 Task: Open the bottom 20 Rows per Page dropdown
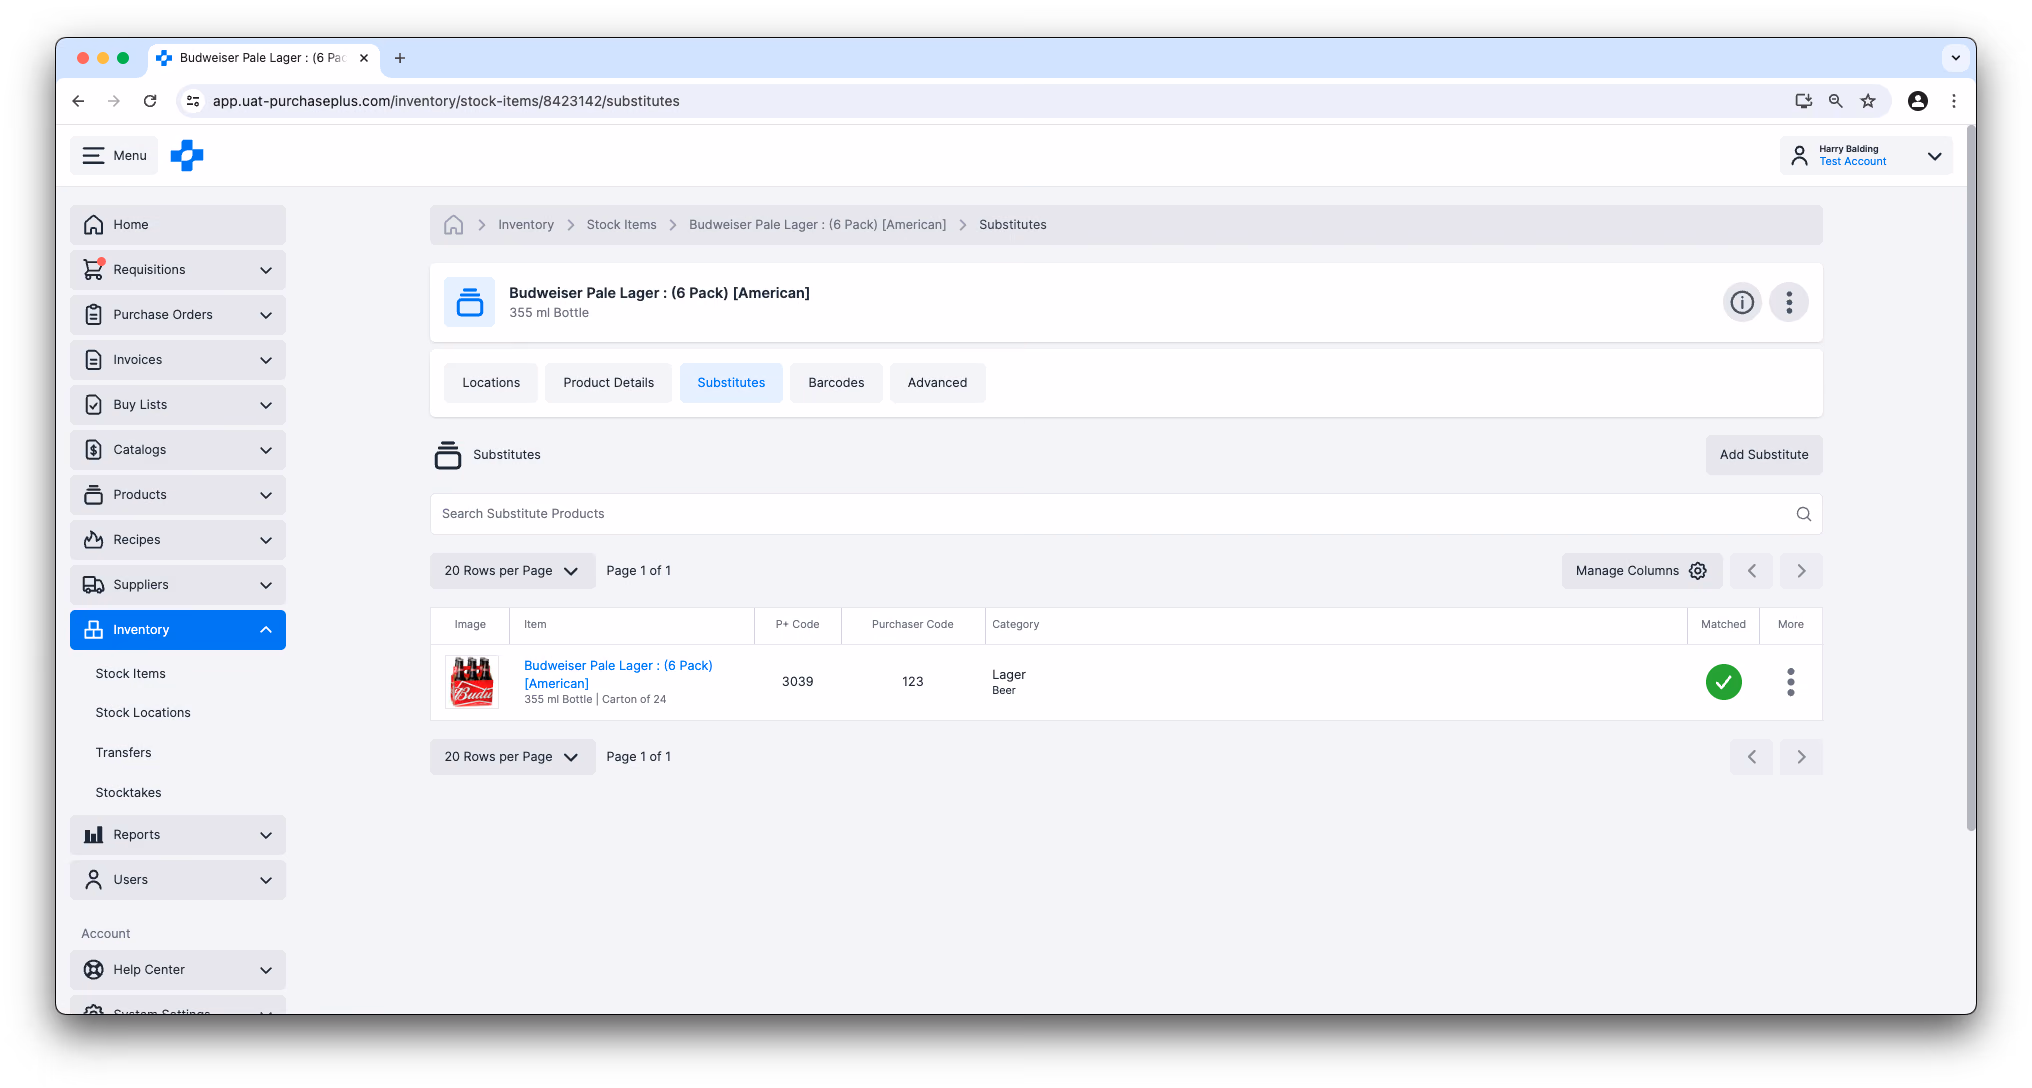(x=512, y=757)
